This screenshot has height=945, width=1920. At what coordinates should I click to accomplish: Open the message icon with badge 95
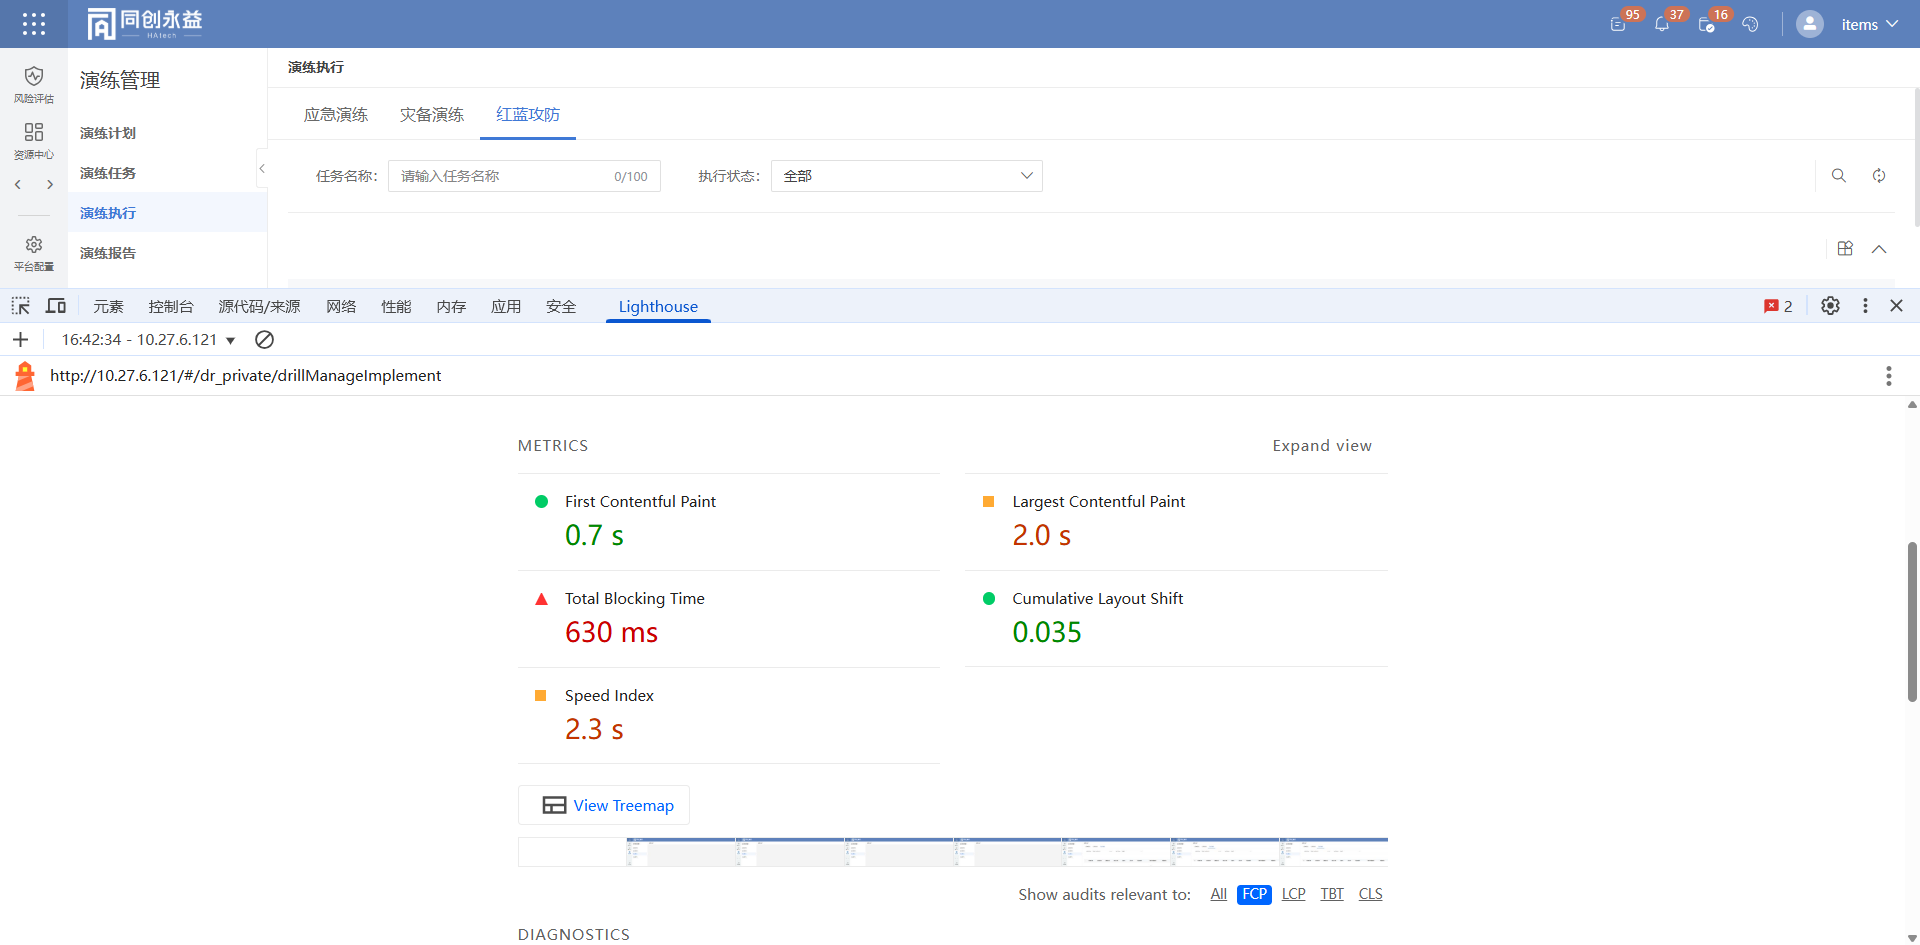pyautogui.click(x=1618, y=25)
